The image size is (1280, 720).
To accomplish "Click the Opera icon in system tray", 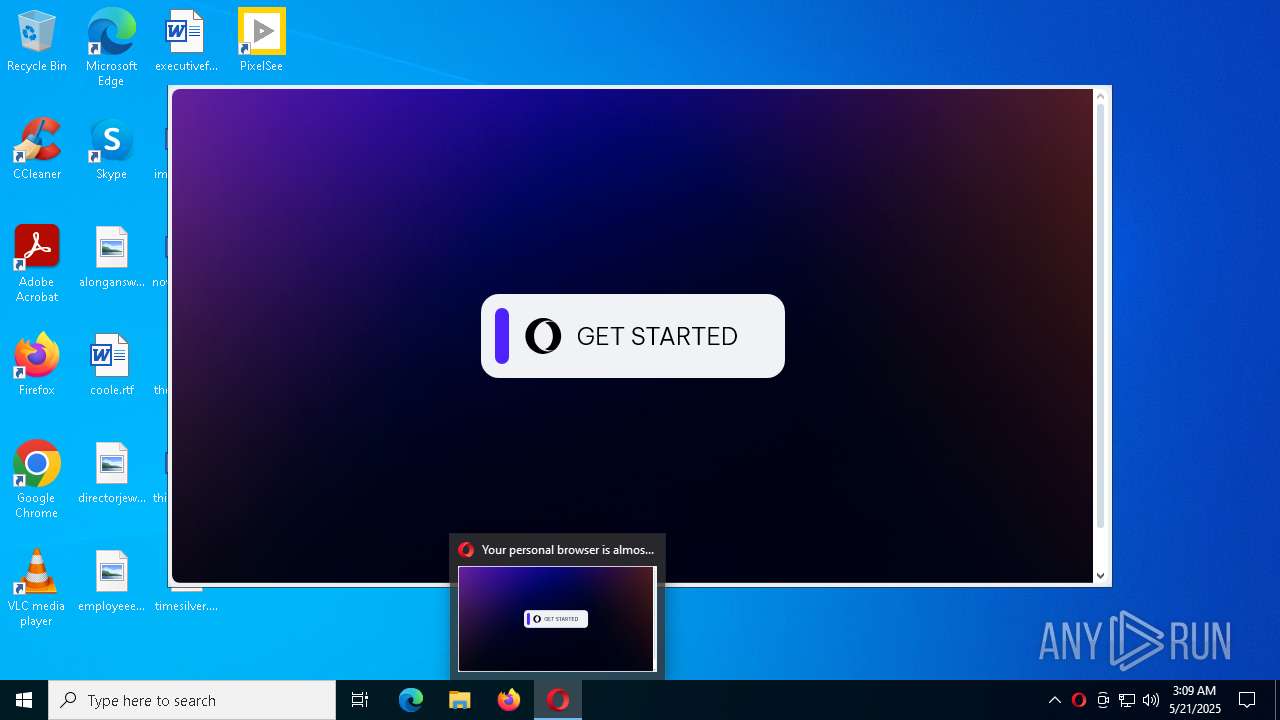I will pyautogui.click(x=1079, y=700).
